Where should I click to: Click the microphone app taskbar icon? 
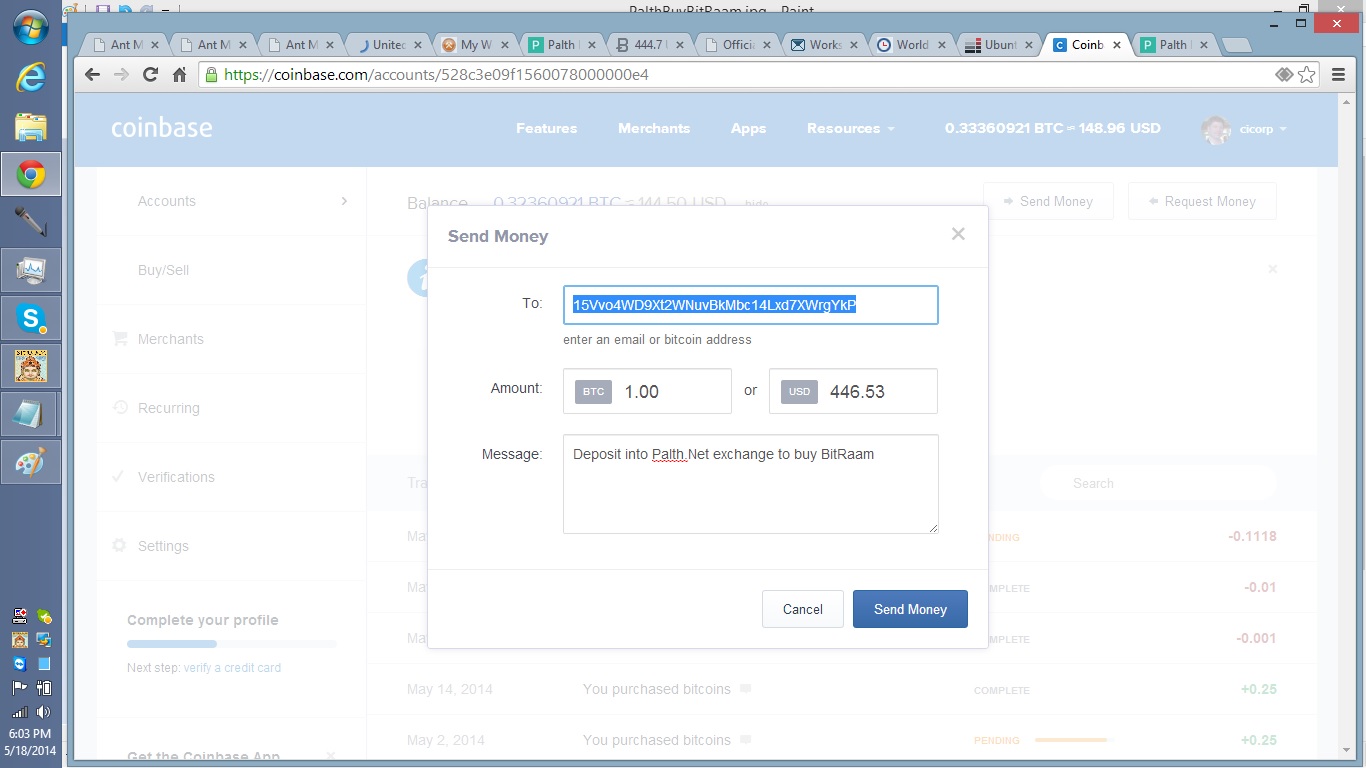coord(31,223)
